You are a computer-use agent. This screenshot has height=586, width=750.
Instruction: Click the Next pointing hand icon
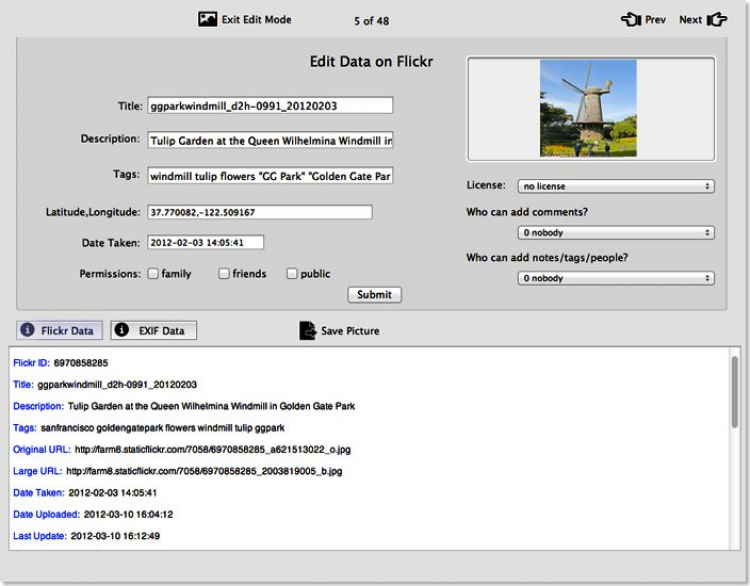(717, 20)
